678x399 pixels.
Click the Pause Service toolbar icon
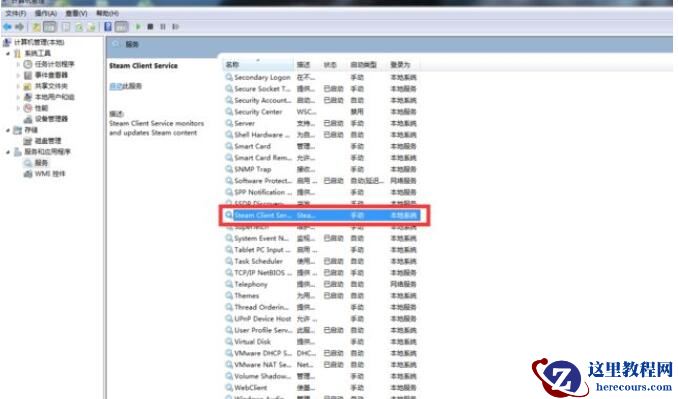click(163, 27)
